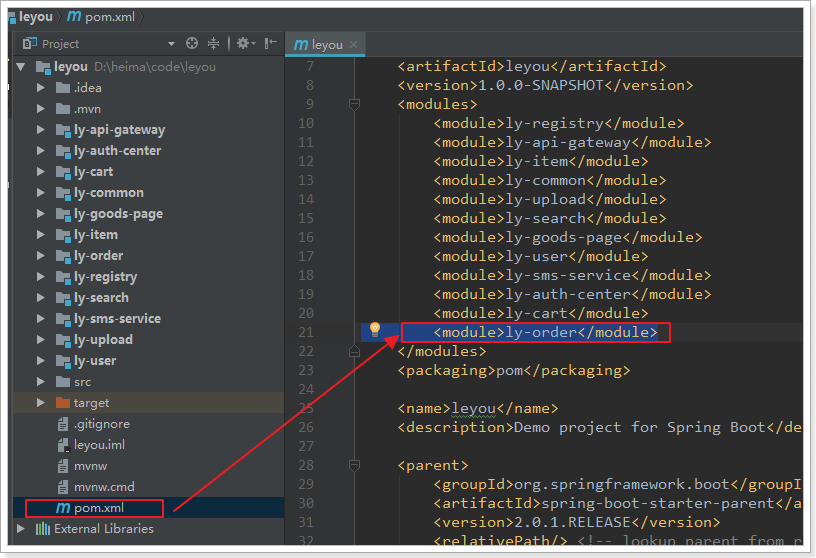Select the ly-search module folder

(x=101, y=298)
